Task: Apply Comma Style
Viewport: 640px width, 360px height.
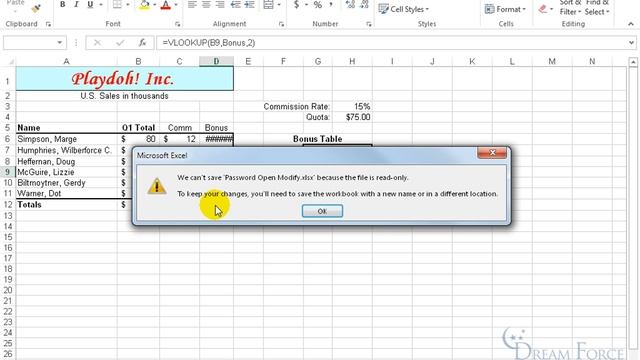Action: point(331,4)
